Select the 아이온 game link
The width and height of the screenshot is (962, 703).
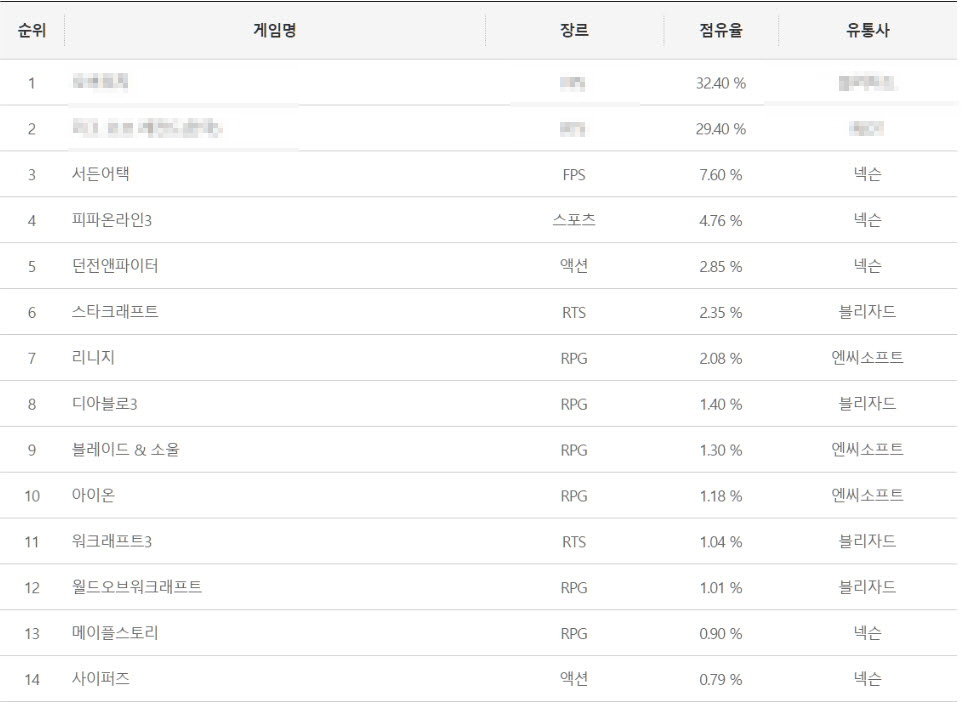[x=93, y=496]
